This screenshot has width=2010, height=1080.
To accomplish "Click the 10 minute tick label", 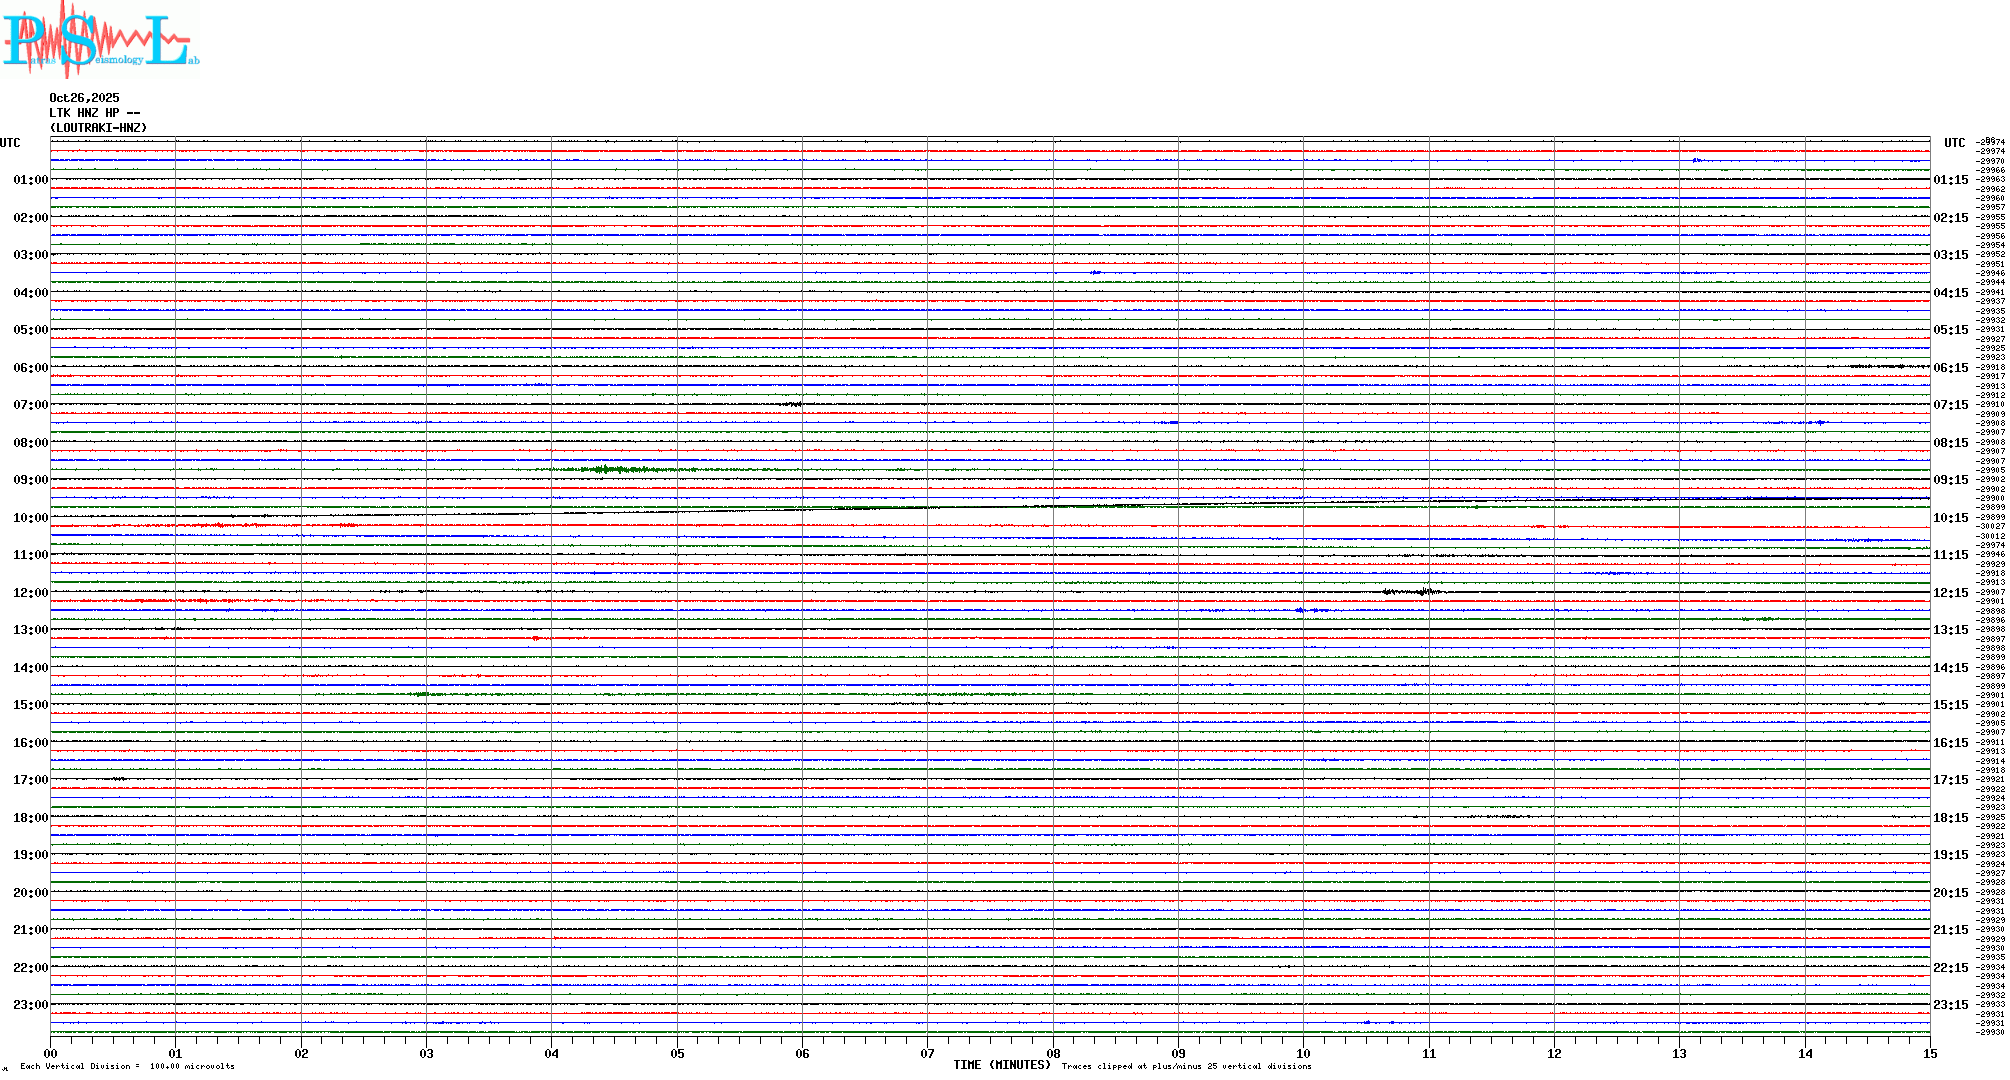I will (1303, 1053).
